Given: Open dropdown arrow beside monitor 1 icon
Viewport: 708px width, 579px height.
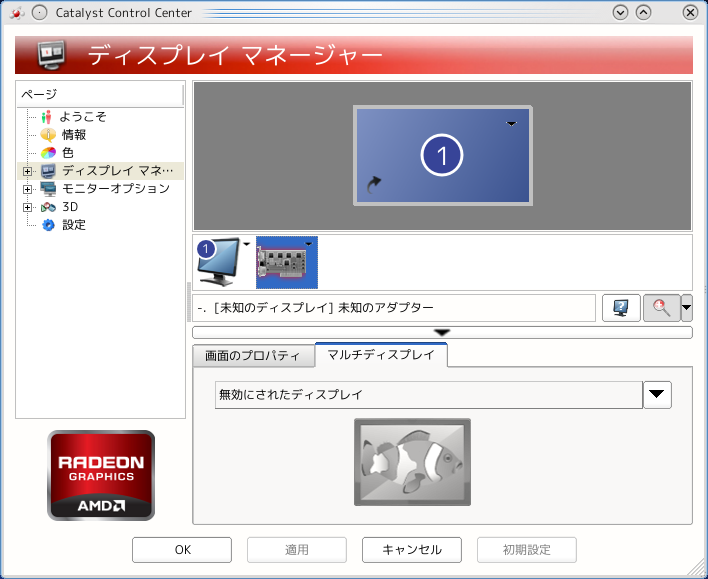Looking at the screenshot, I should (247, 244).
